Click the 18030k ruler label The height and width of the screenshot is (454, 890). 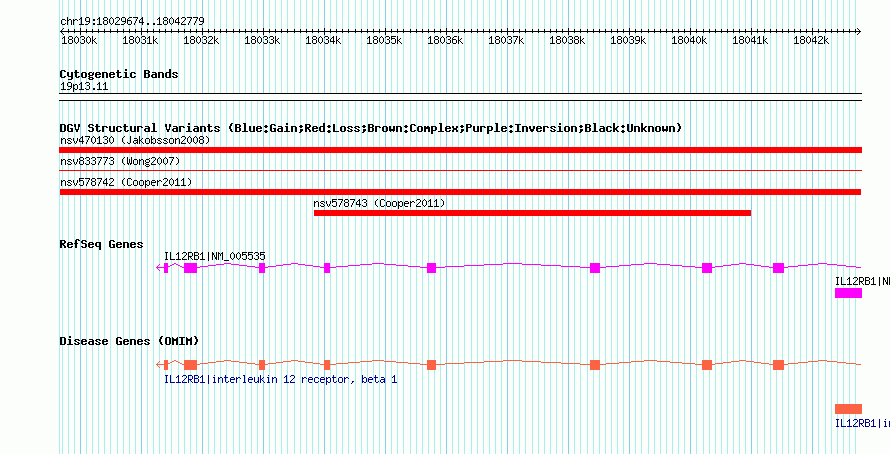79,40
